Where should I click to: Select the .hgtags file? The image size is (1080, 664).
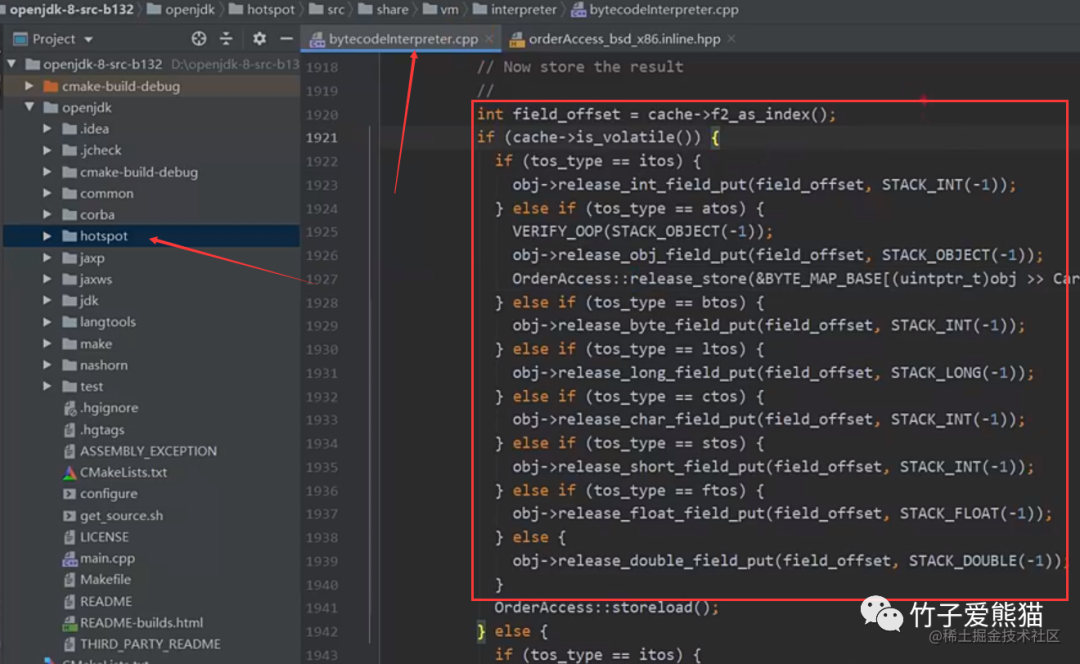[x=102, y=430]
